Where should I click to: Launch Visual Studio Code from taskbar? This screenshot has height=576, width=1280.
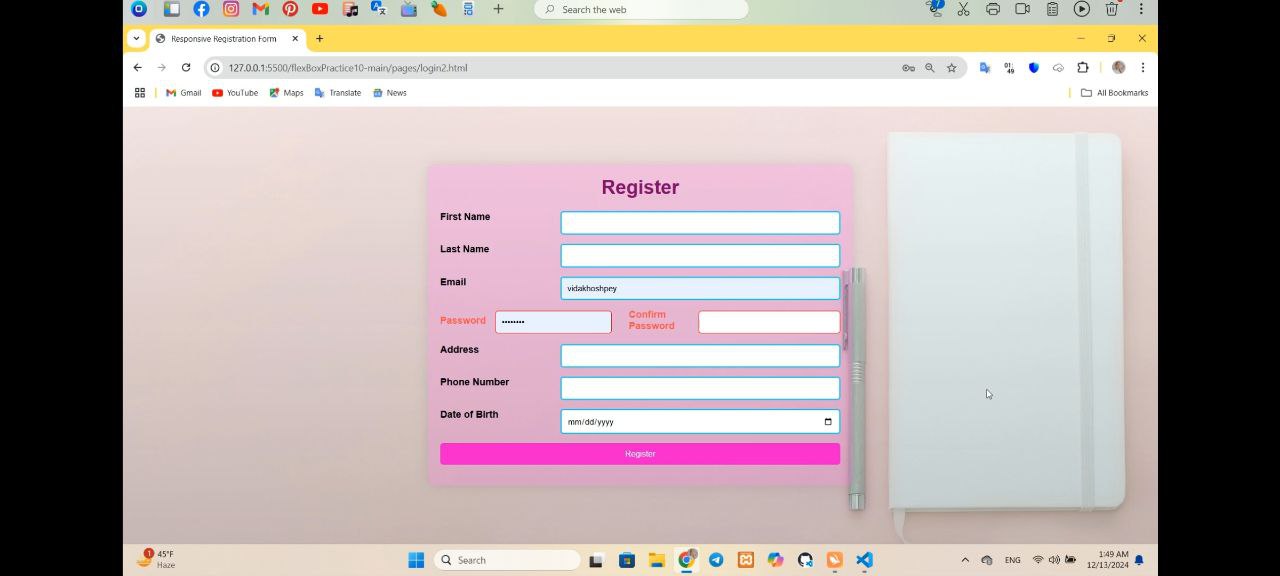[x=864, y=560]
